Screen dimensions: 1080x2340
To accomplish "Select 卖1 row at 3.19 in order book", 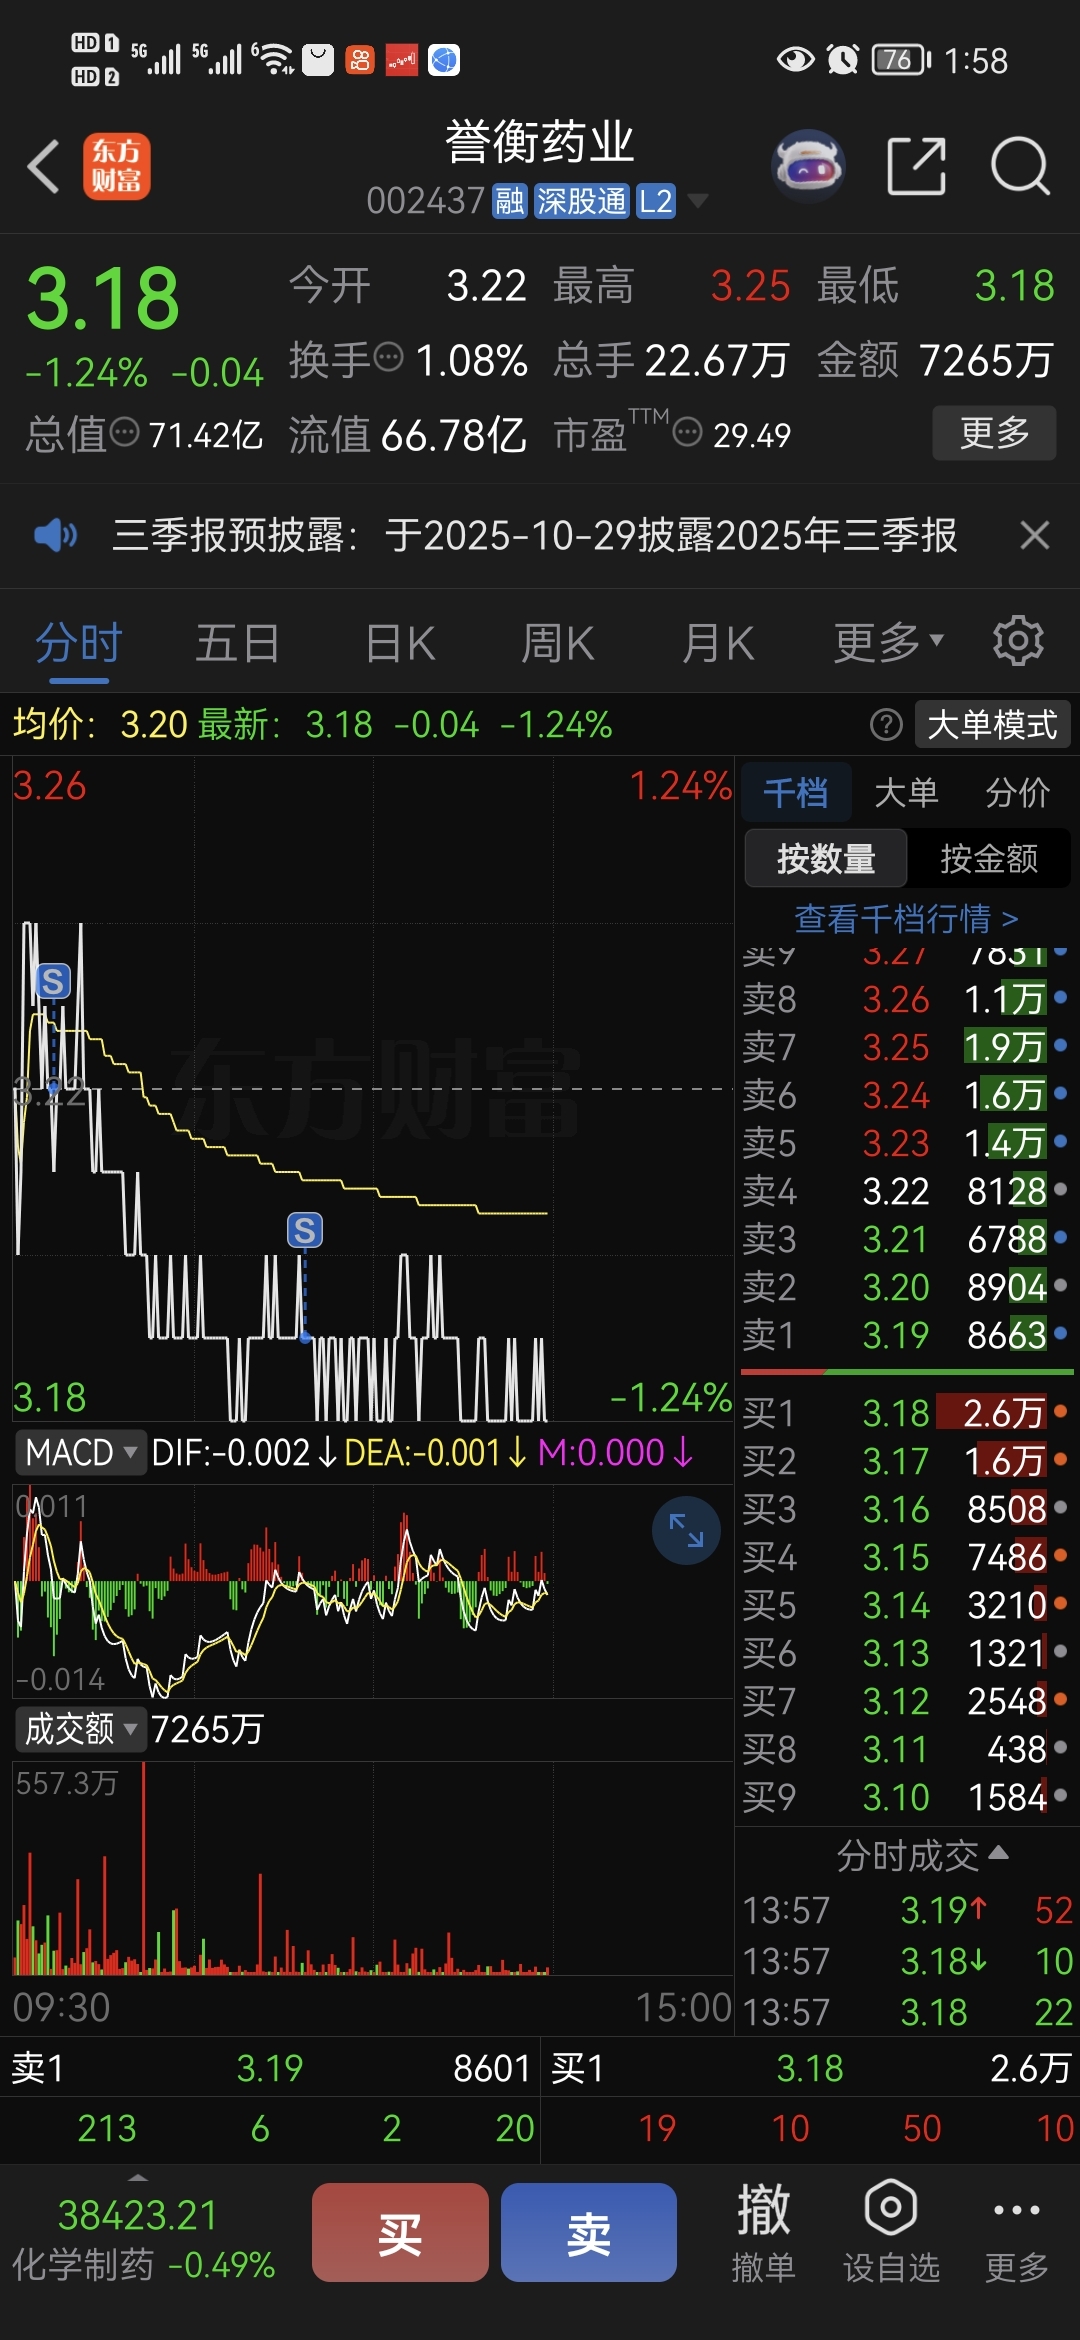I will pyautogui.click(x=906, y=1335).
